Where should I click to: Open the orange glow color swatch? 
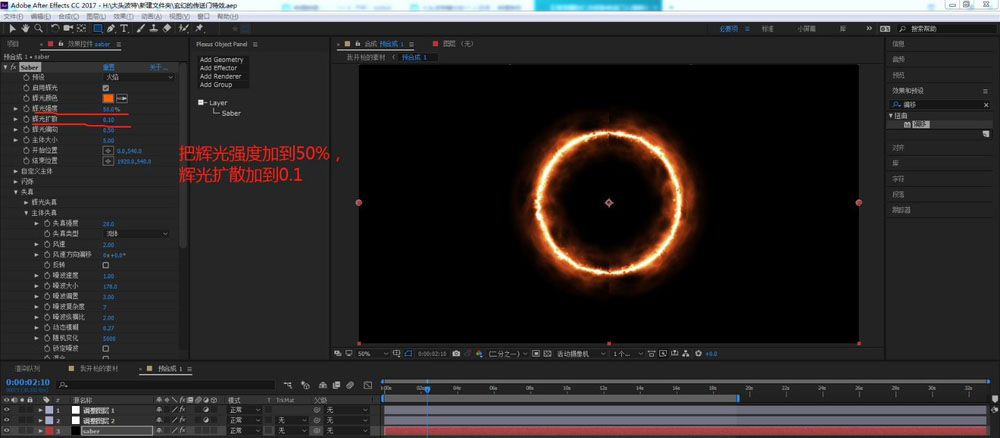[107, 98]
